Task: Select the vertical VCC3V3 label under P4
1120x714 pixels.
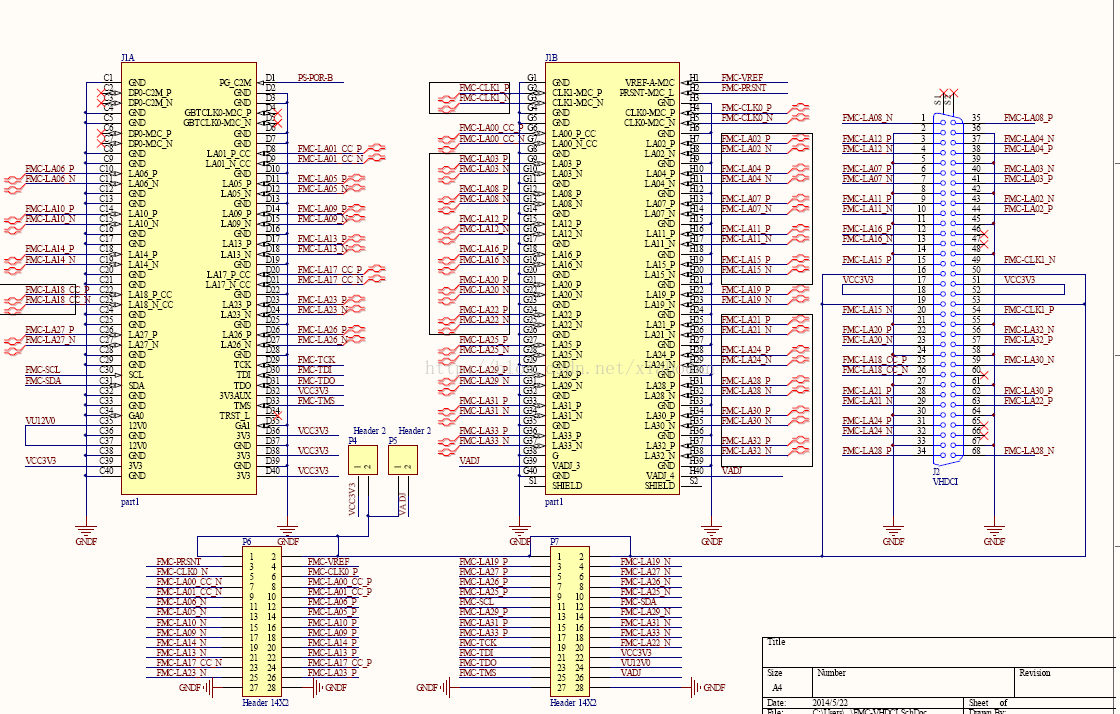Action: (352, 499)
